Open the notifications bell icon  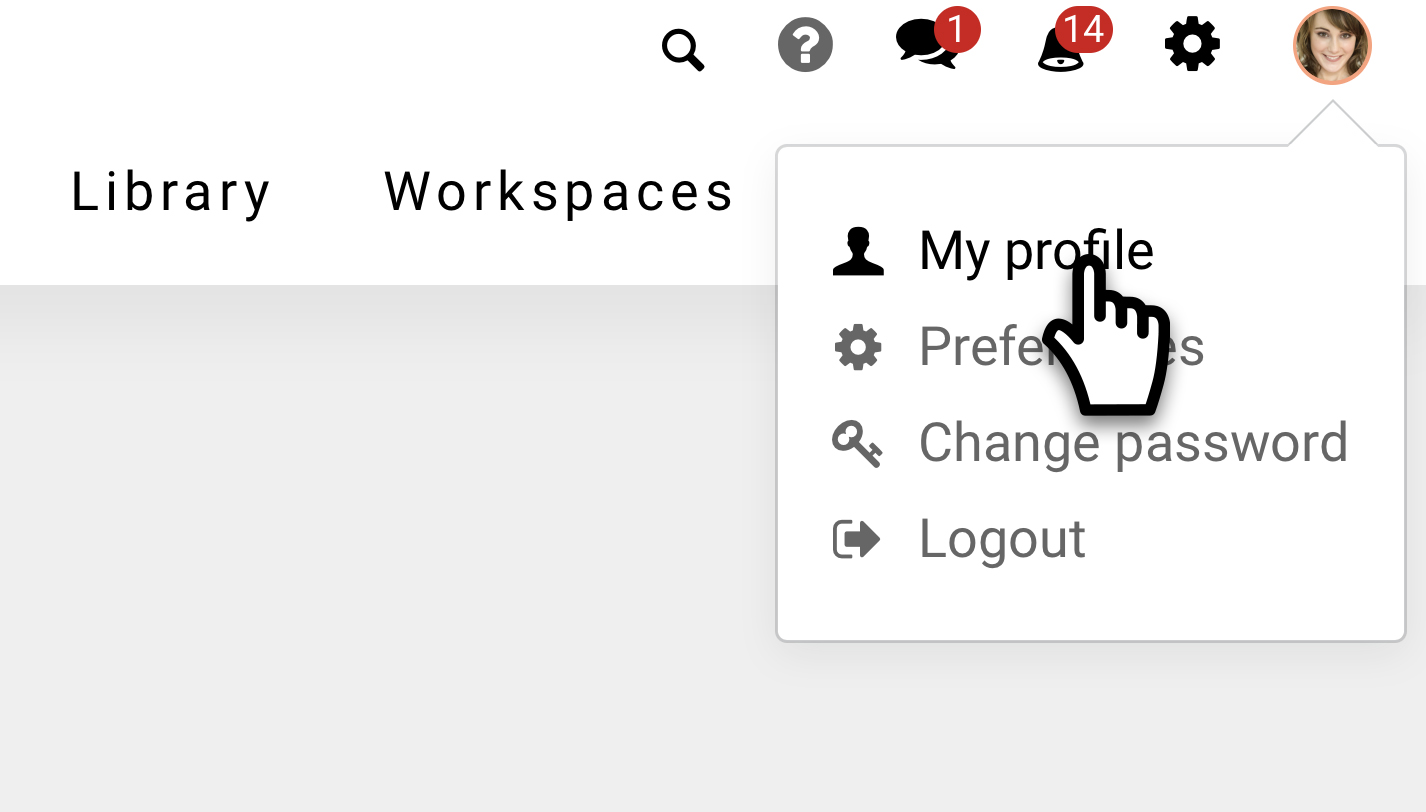point(1061,52)
